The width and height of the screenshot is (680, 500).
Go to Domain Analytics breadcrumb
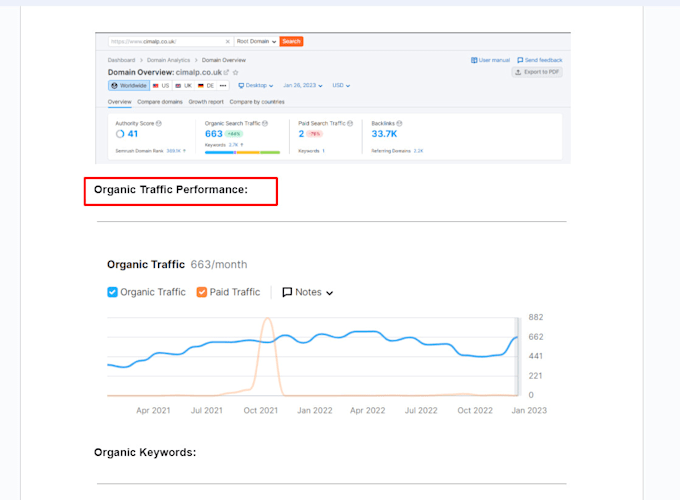[168, 60]
